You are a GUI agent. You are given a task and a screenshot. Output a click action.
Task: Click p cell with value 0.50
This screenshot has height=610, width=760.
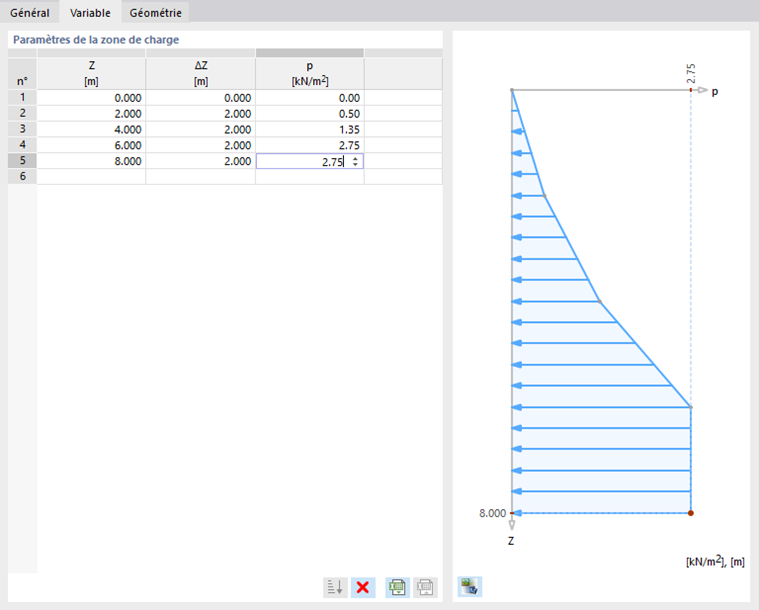click(310, 113)
